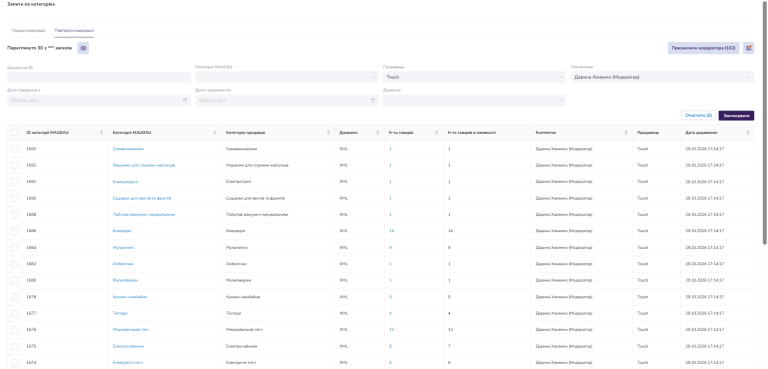Open product count 14 link in Блендери row
768x369 pixels.
tap(391, 231)
